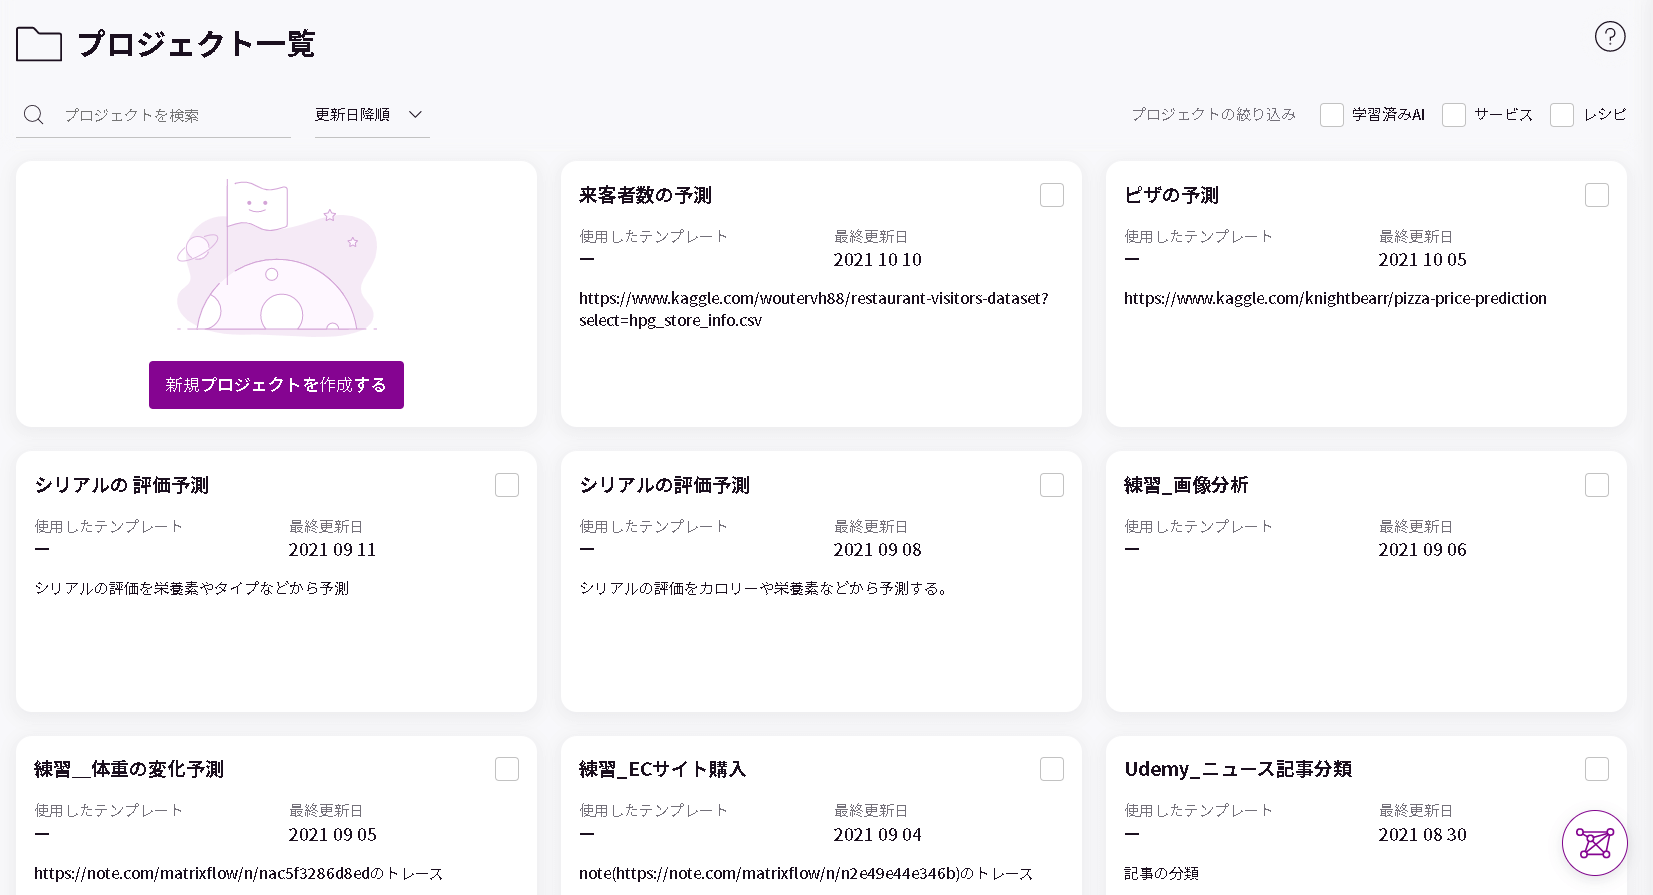1653x895 pixels.
Task: Enable the サービス filter checkbox
Action: (x=1454, y=115)
